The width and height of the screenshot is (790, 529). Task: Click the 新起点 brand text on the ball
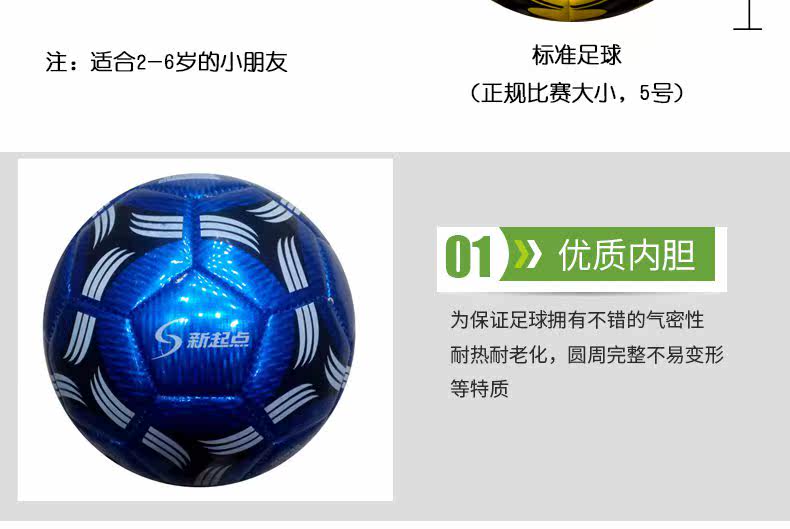[x=218, y=341]
